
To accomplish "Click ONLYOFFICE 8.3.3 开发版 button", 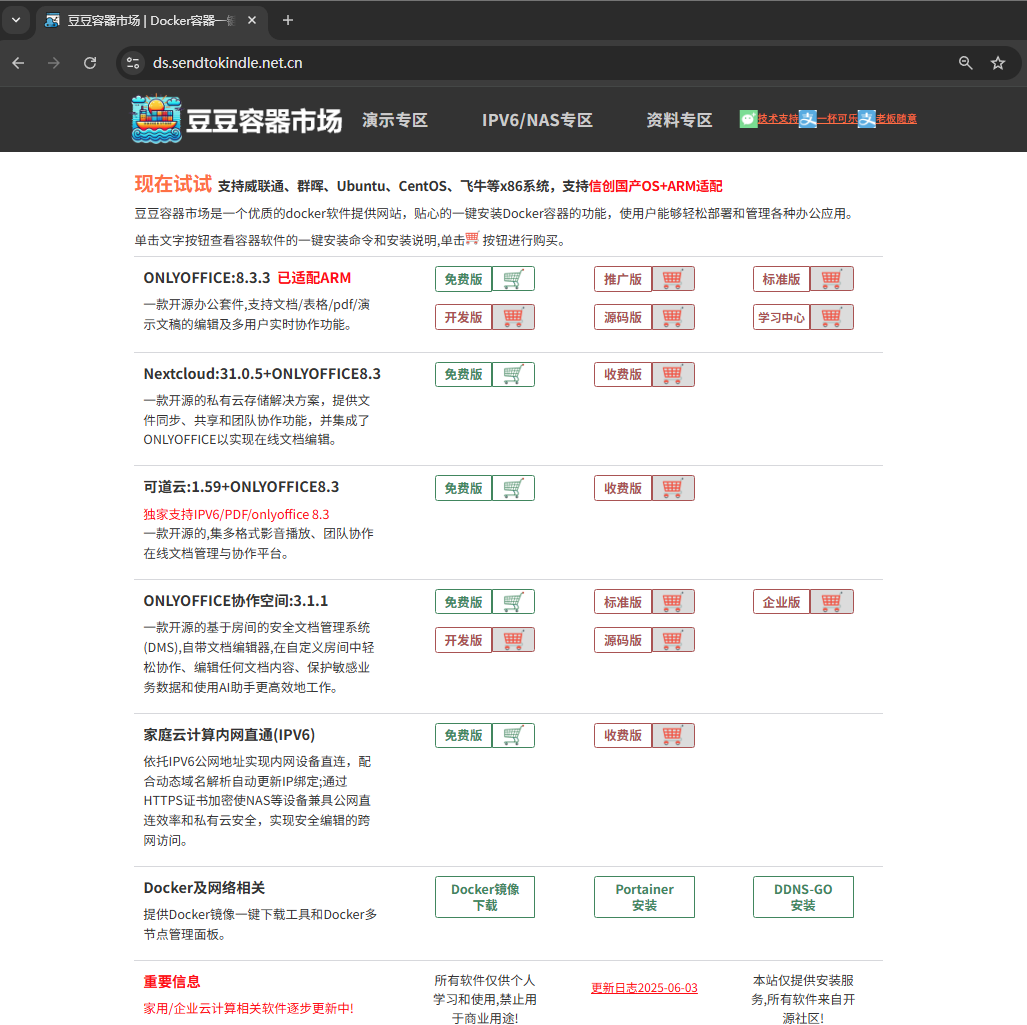I will tap(464, 317).
